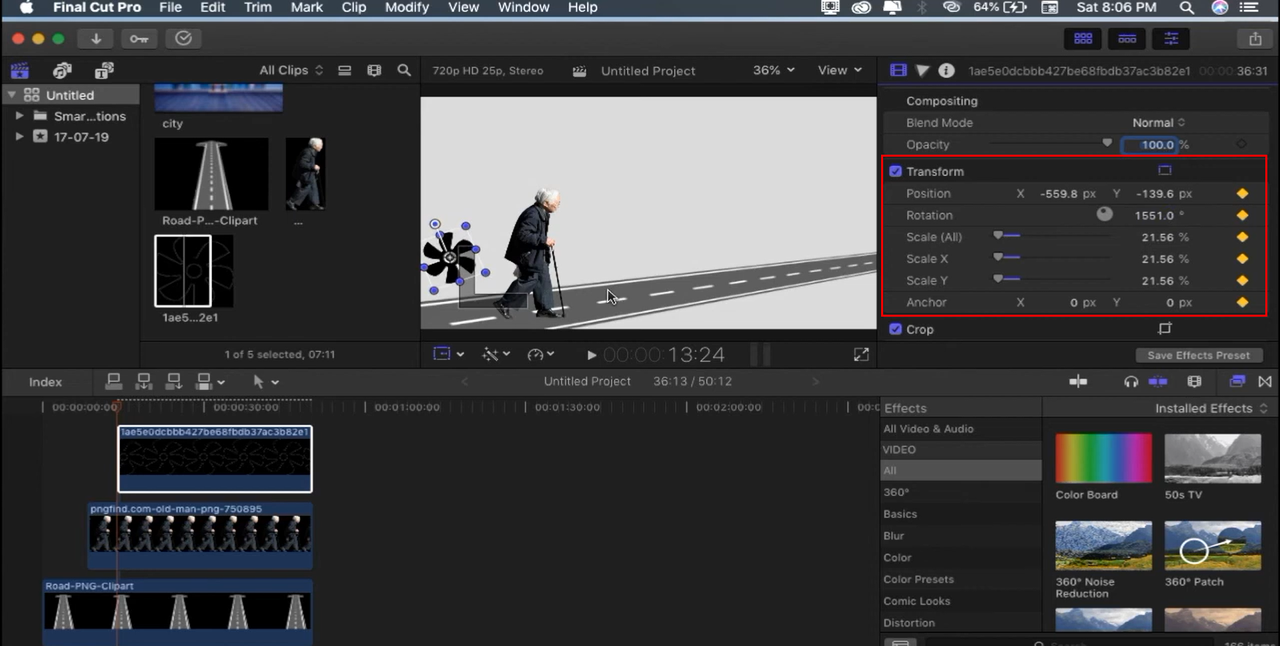Image resolution: width=1280 pixels, height=646 pixels.
Task: Open the Edit menu
Action: coord(213,8)
